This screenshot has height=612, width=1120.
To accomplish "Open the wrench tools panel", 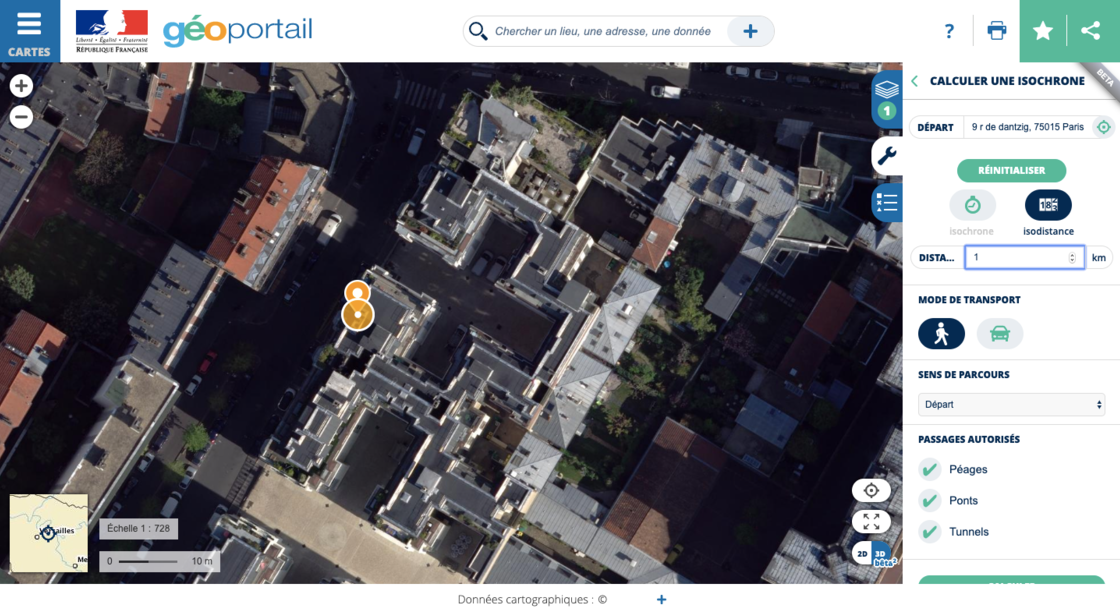I will (886, 155).
